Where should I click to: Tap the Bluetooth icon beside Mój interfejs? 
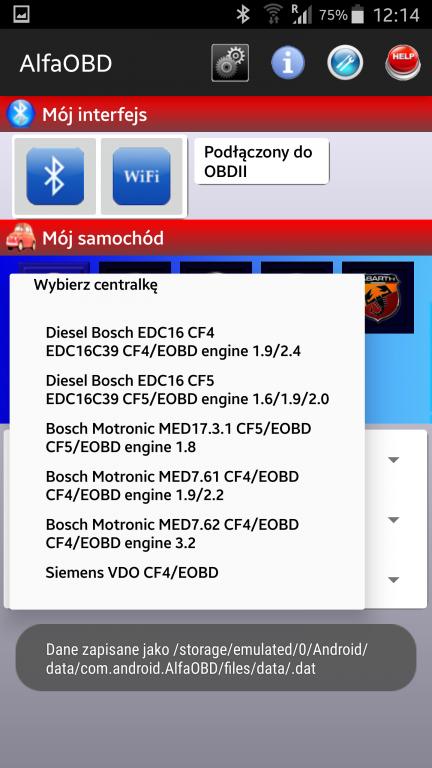(21, 114)
